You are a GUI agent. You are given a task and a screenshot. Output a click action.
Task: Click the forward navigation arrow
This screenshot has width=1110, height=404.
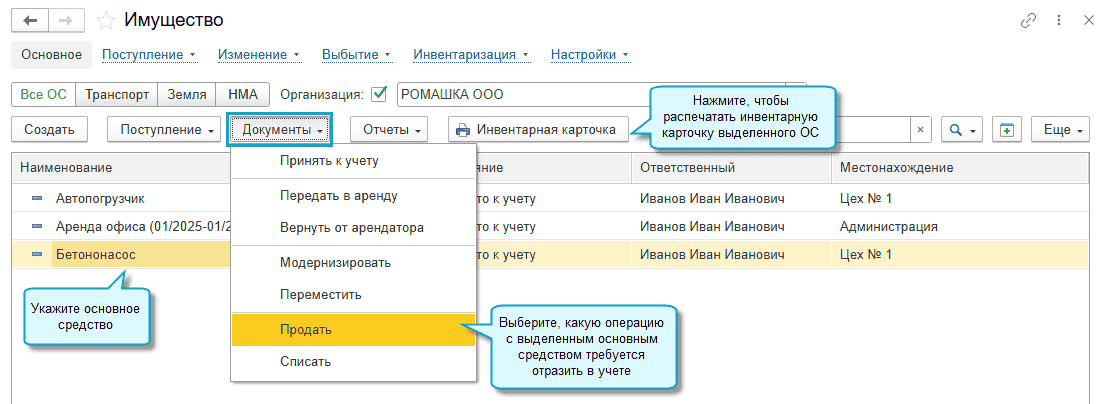65,21
